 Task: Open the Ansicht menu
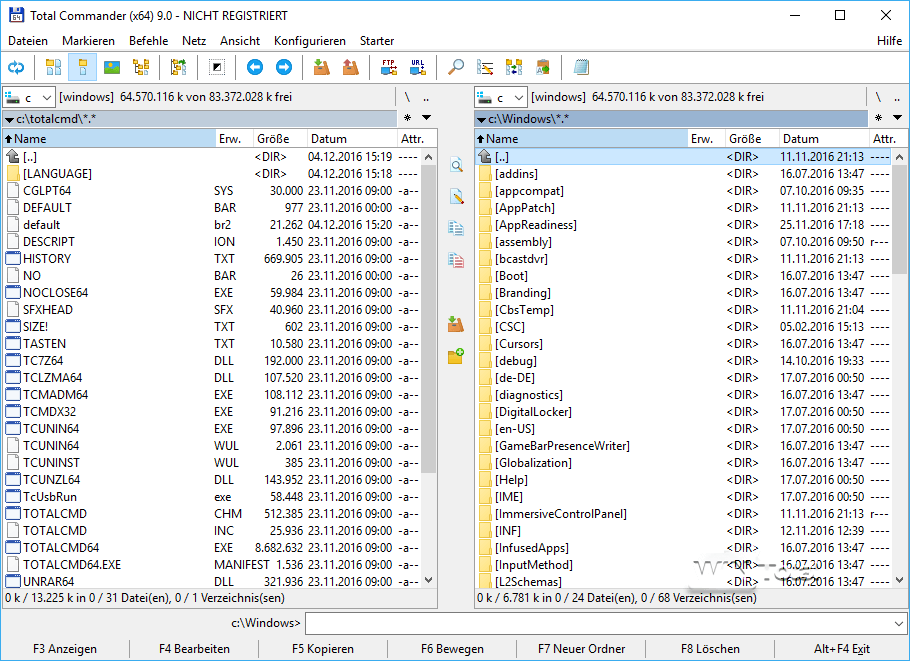240,41
